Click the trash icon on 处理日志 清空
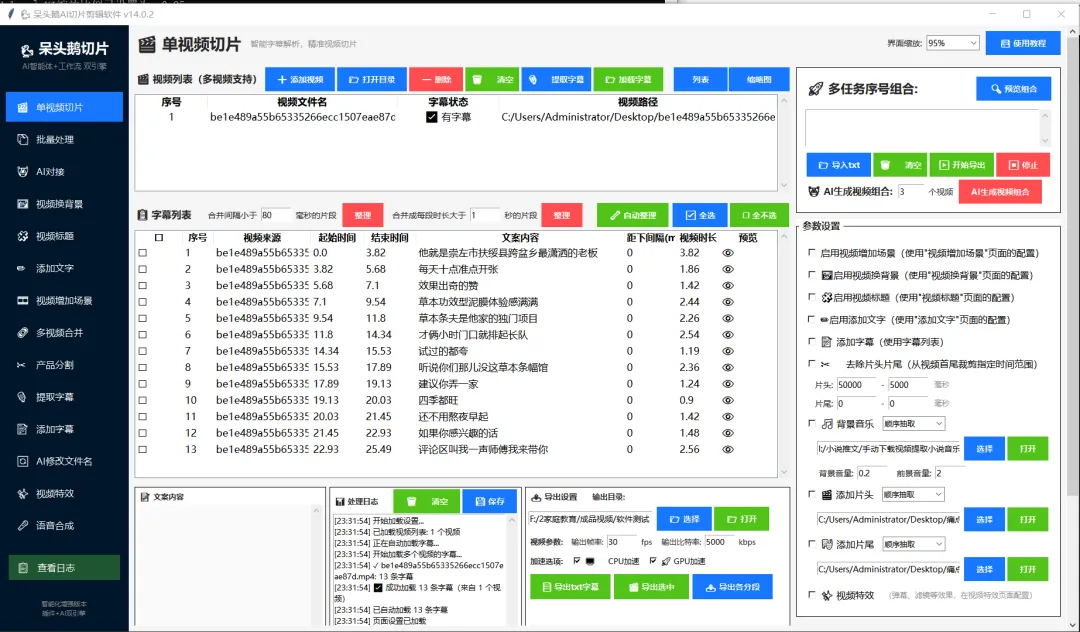1080x632 pixels. click(412, 502)
